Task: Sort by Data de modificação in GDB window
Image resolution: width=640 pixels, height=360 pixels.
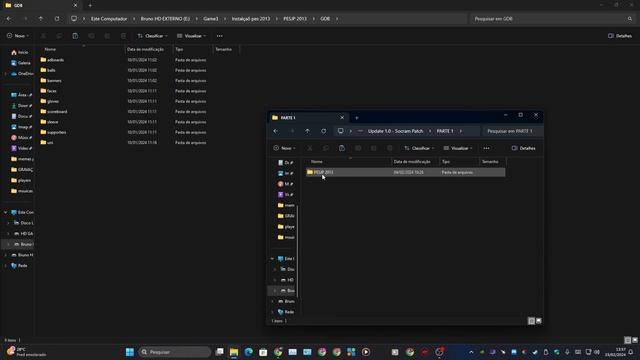Action: tap(145, 49)
